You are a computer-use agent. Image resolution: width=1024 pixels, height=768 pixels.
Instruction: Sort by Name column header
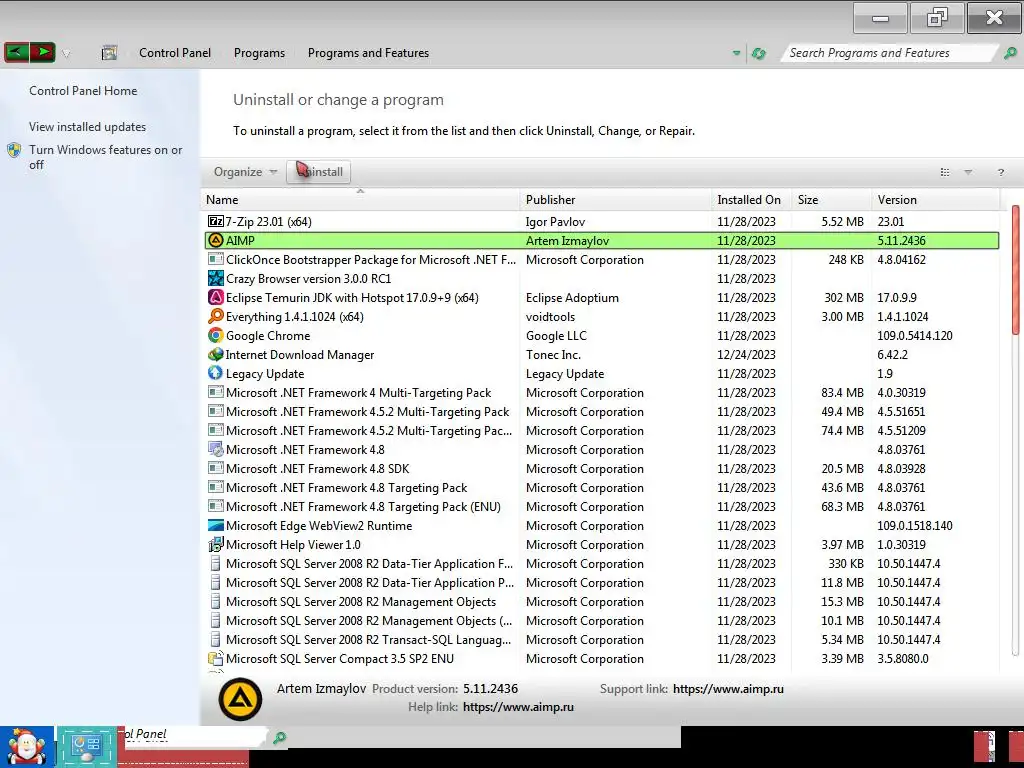pyautogui.click(x=361, y=200)
